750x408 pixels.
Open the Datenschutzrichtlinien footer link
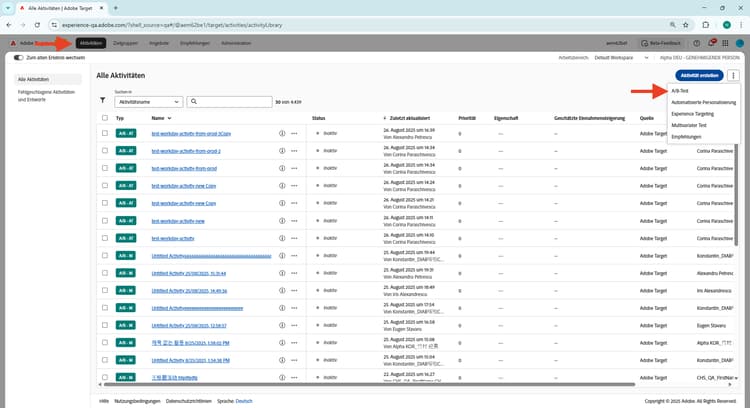click(x=188, y=401)
